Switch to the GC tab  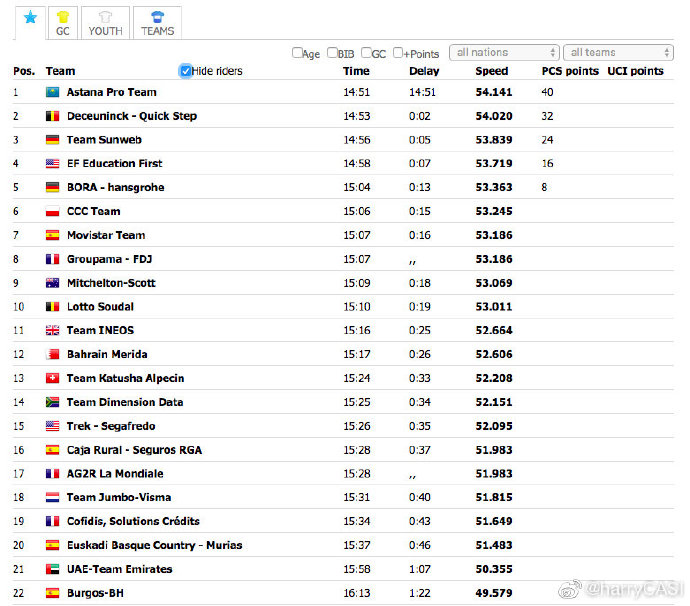(x=63, y=23)
